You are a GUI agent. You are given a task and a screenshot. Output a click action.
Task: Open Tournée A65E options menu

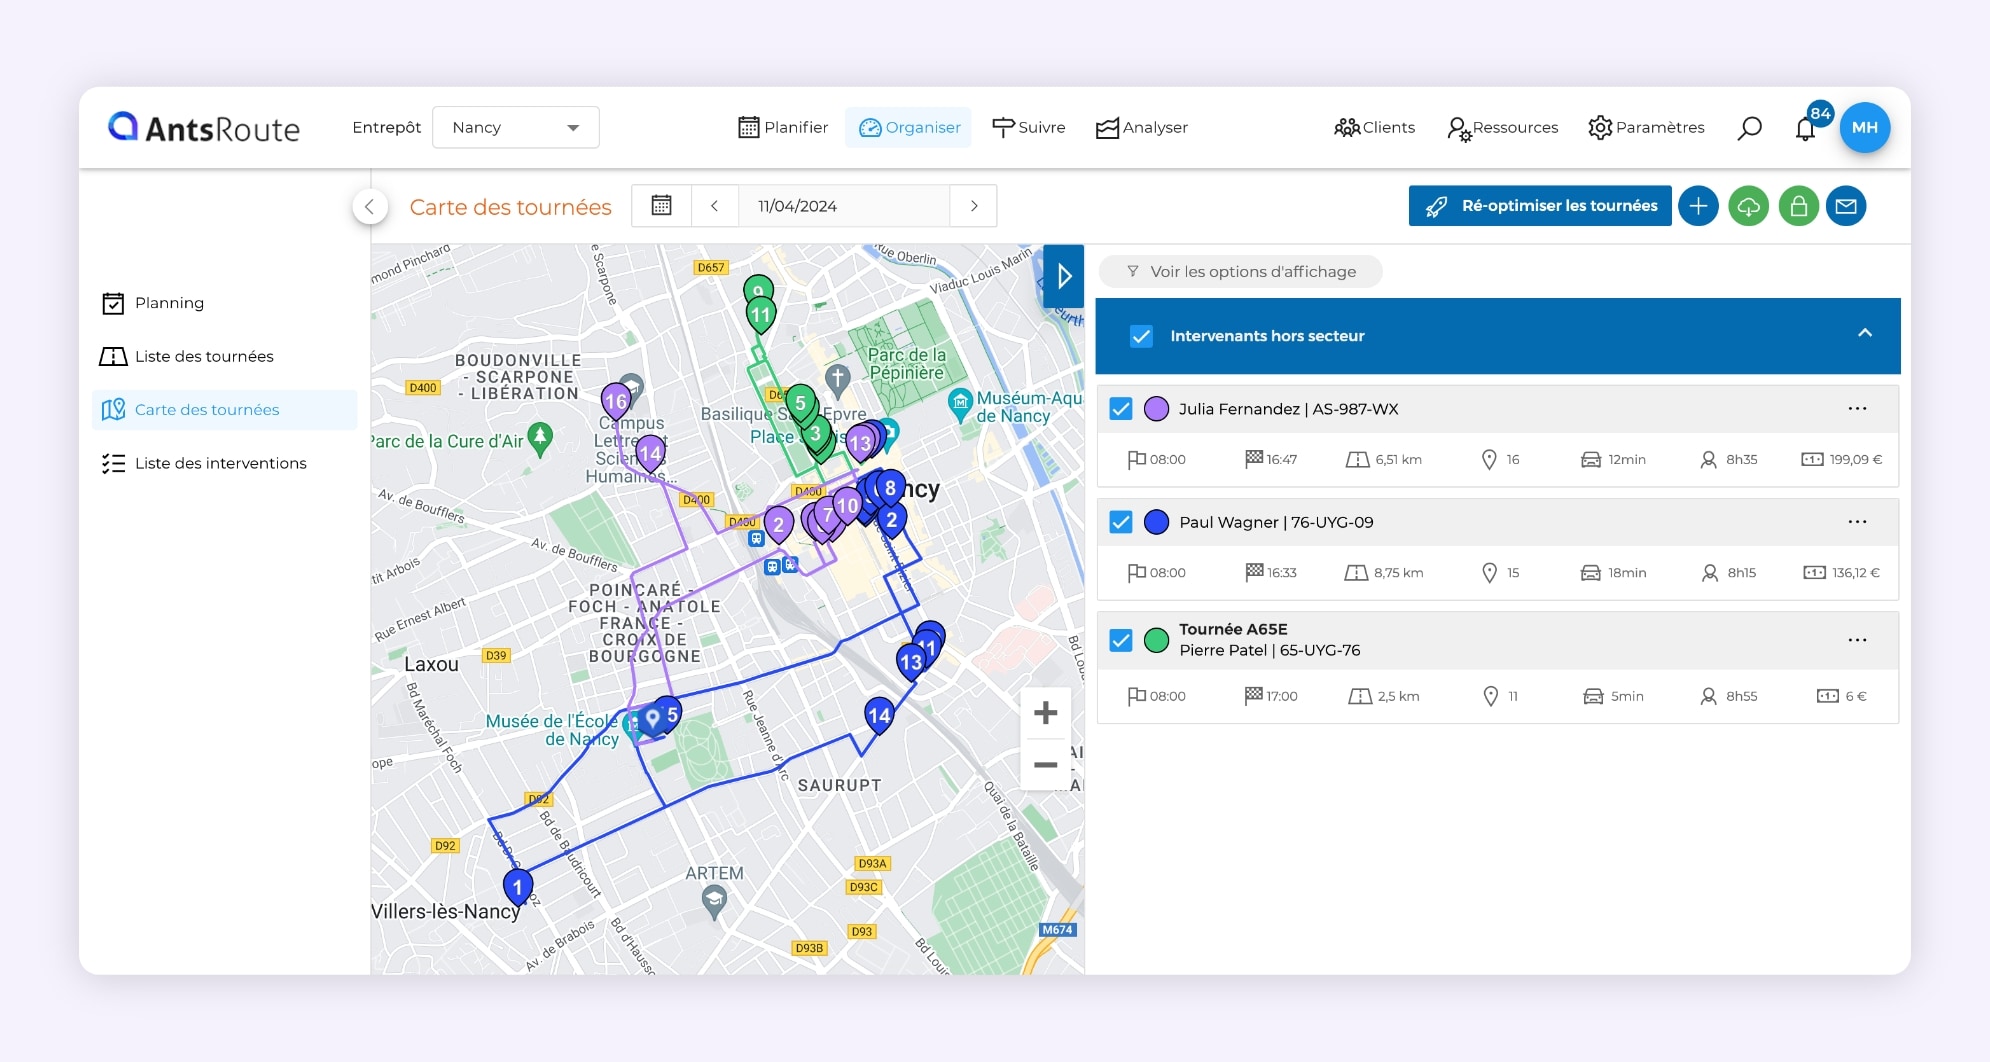click(x=1858, y=640)
